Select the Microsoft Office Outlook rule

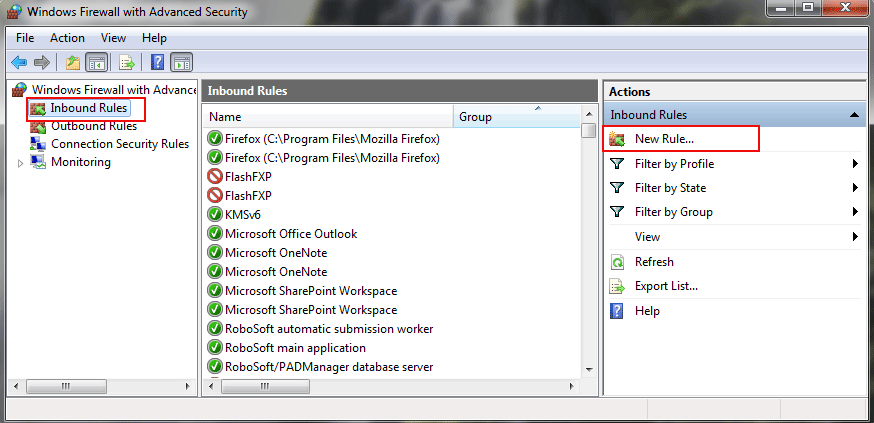pyautogui.click(x=291, y=234)
